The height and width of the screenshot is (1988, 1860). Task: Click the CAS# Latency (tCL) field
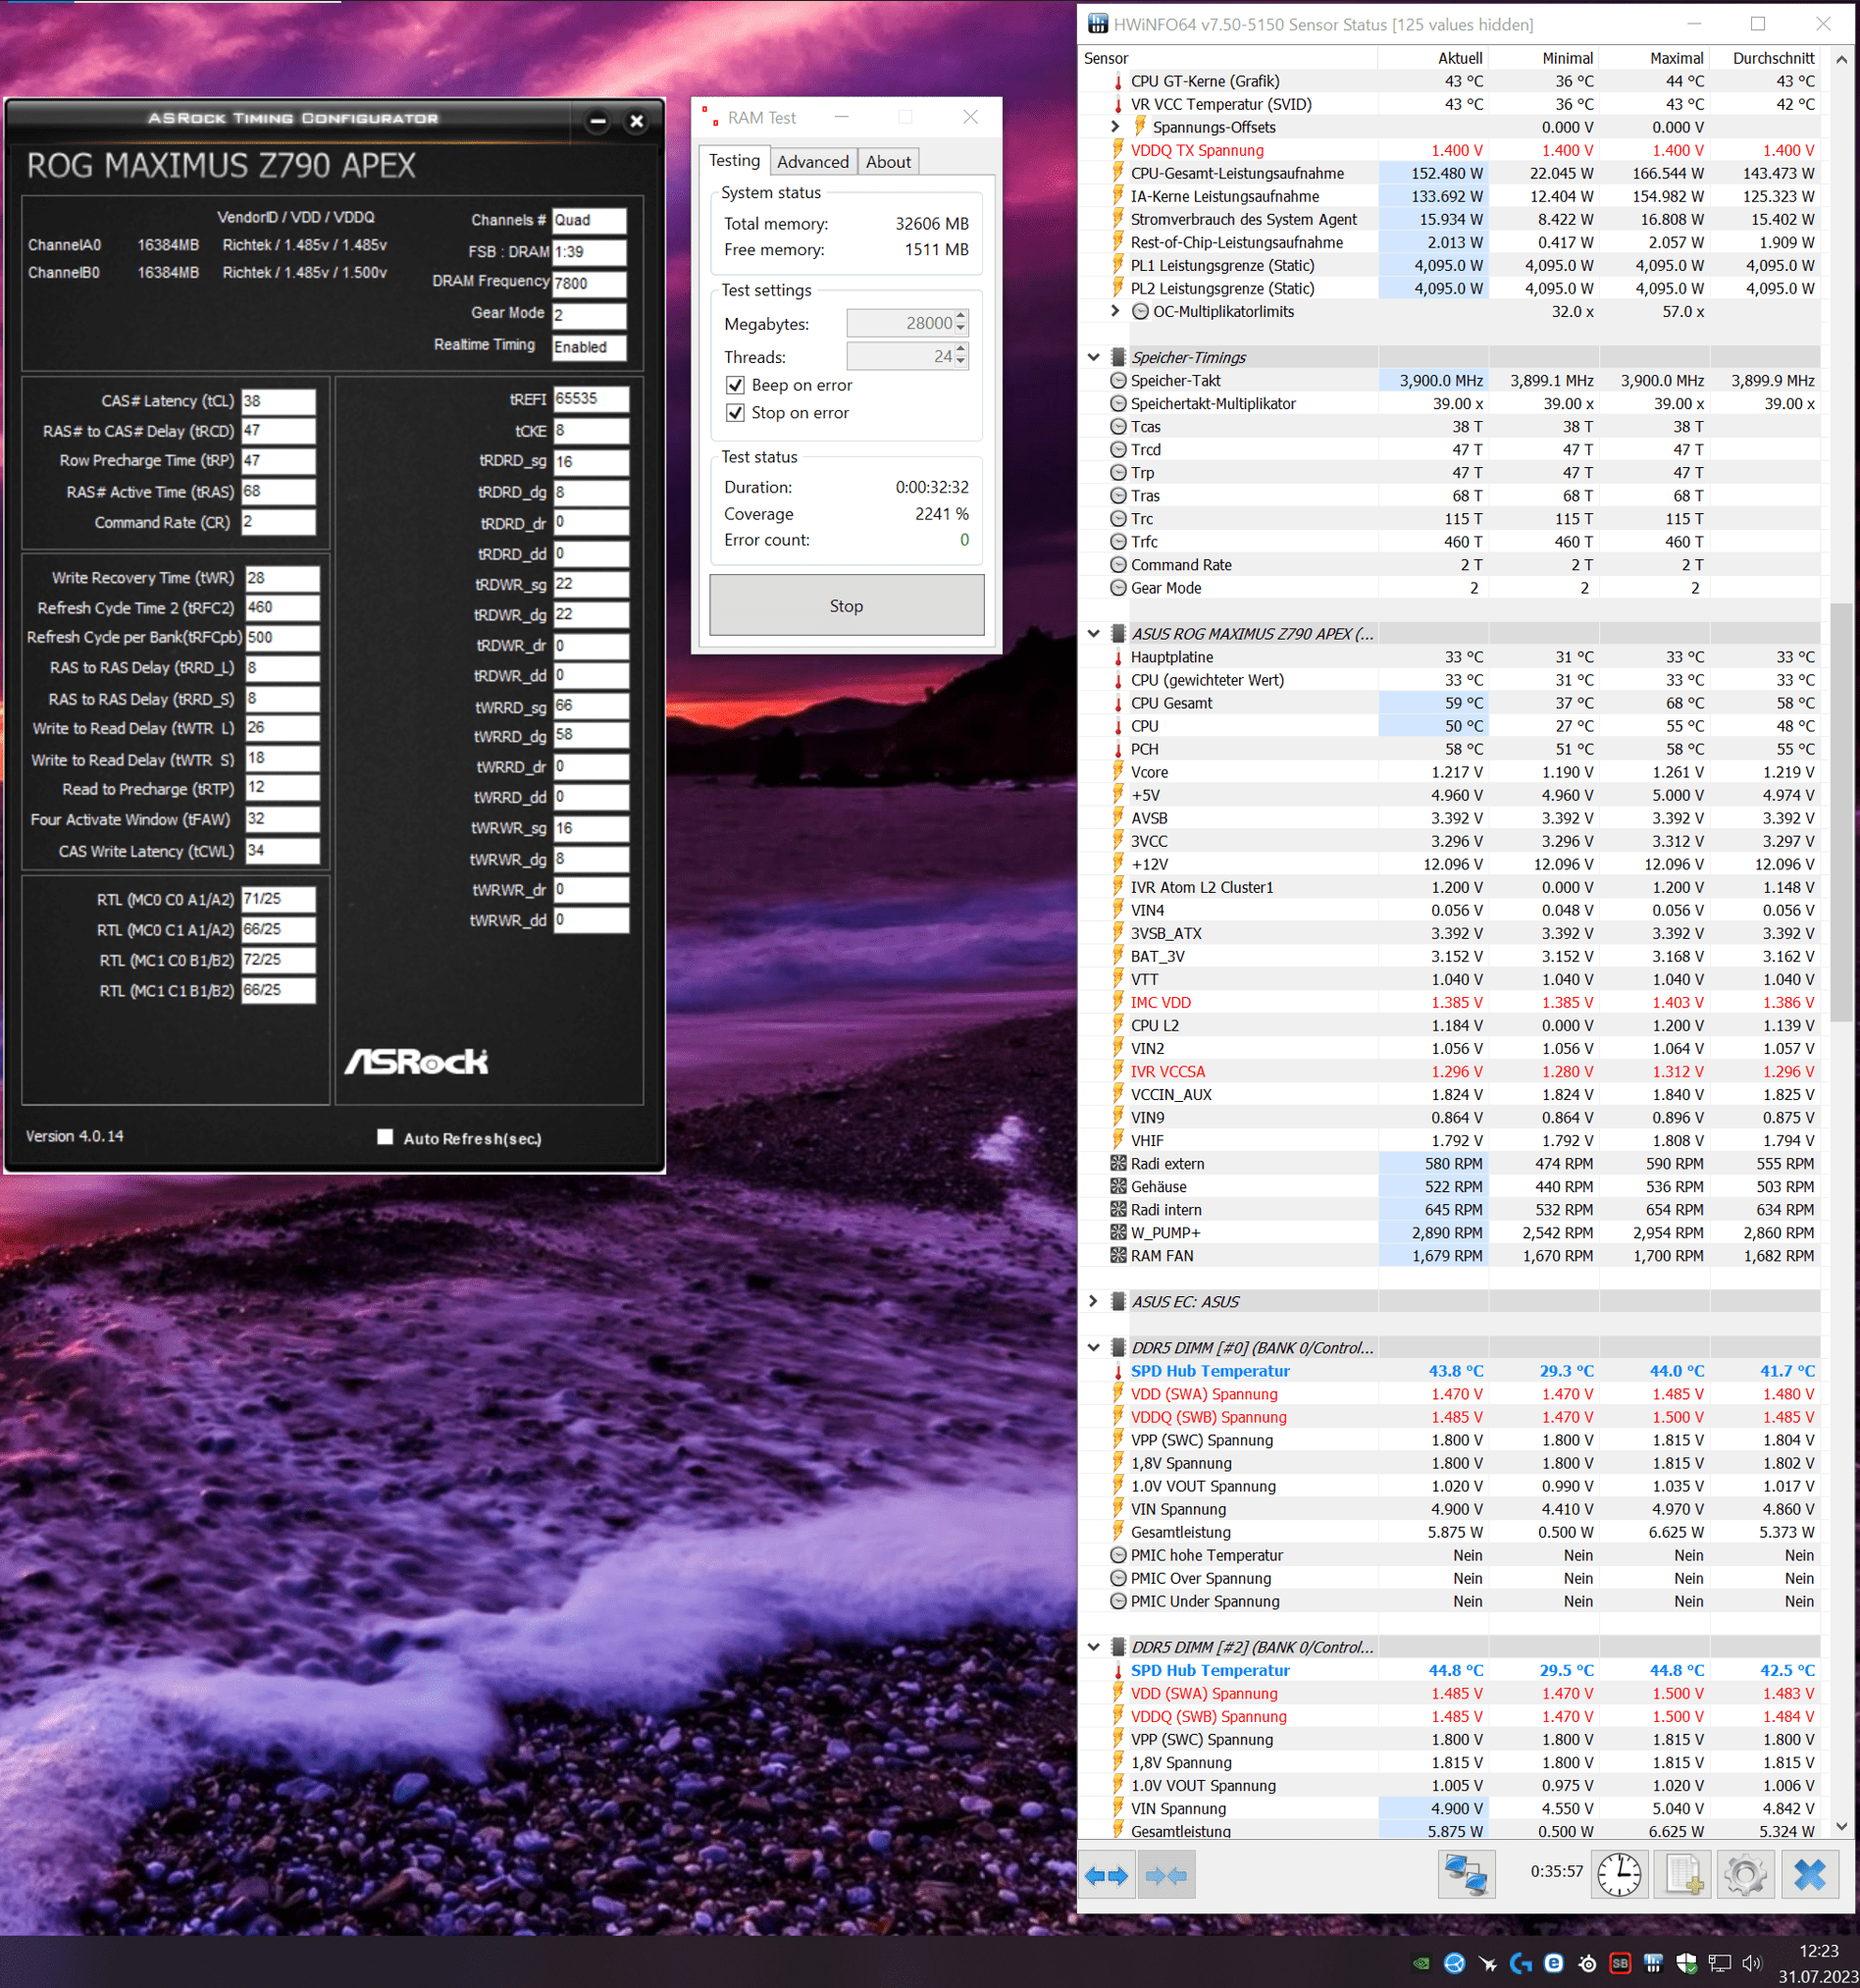pos(278,401)
